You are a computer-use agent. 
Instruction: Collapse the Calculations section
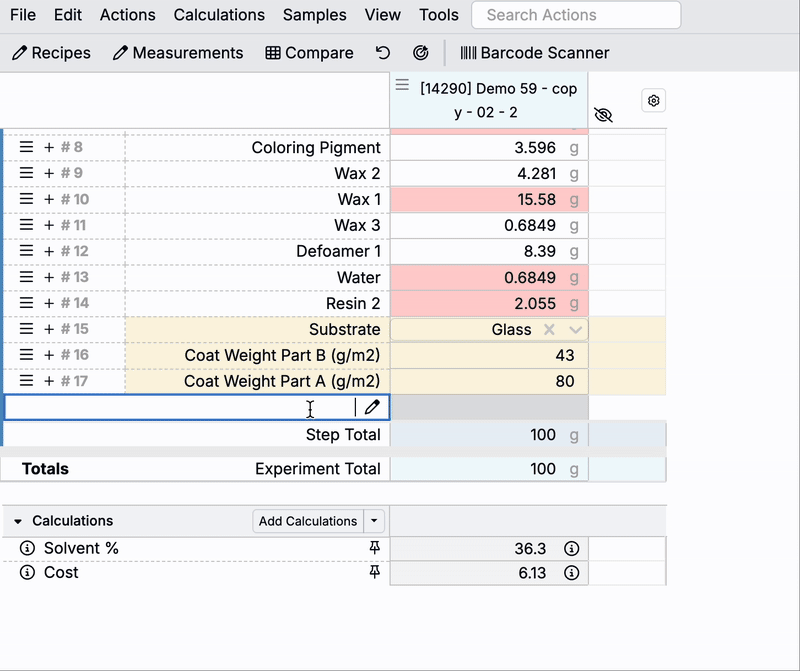point(18,521)
